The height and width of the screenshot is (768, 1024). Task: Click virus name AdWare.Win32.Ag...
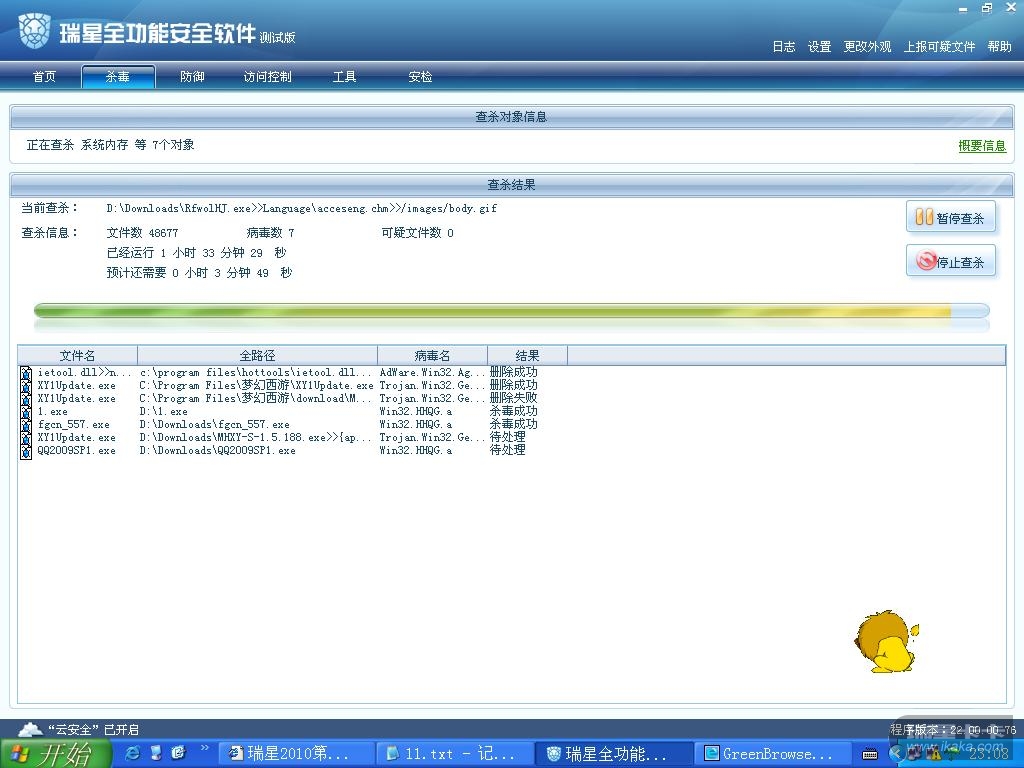coord(432,372)
